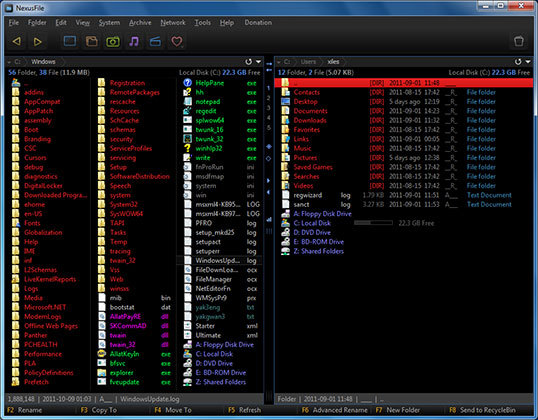Go forward with the right arrow toolbar icon
Image resolution: width=538 pixels, height=420 pixels.
point(37,42)
